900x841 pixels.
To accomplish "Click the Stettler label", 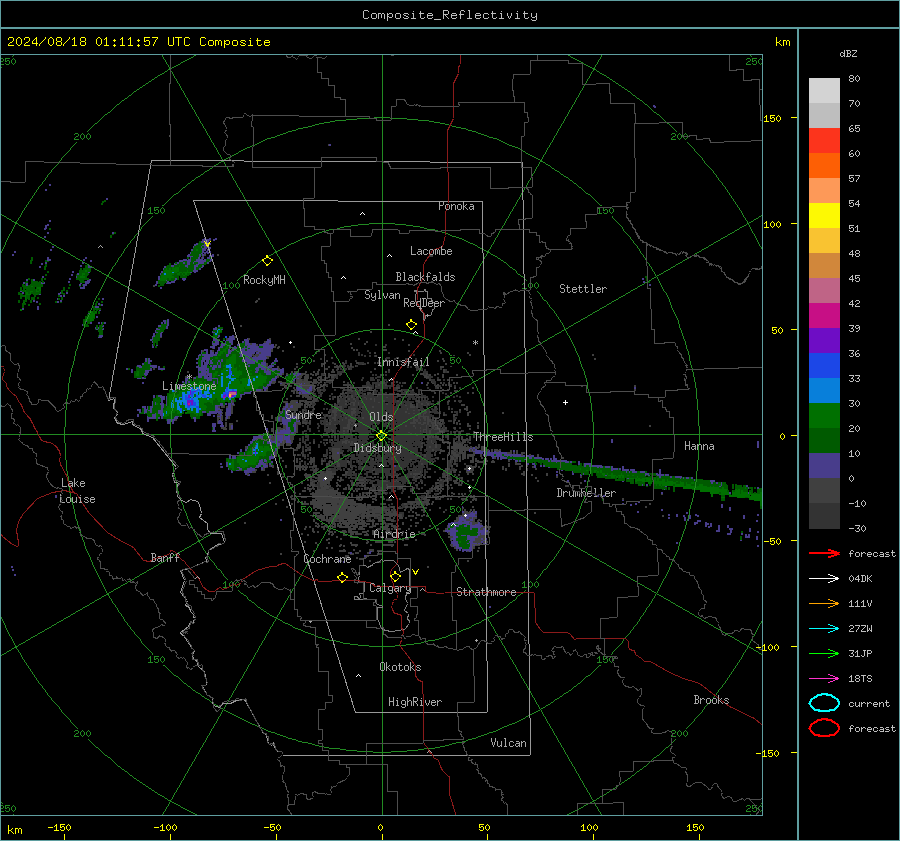I will (x=583, y=289).
